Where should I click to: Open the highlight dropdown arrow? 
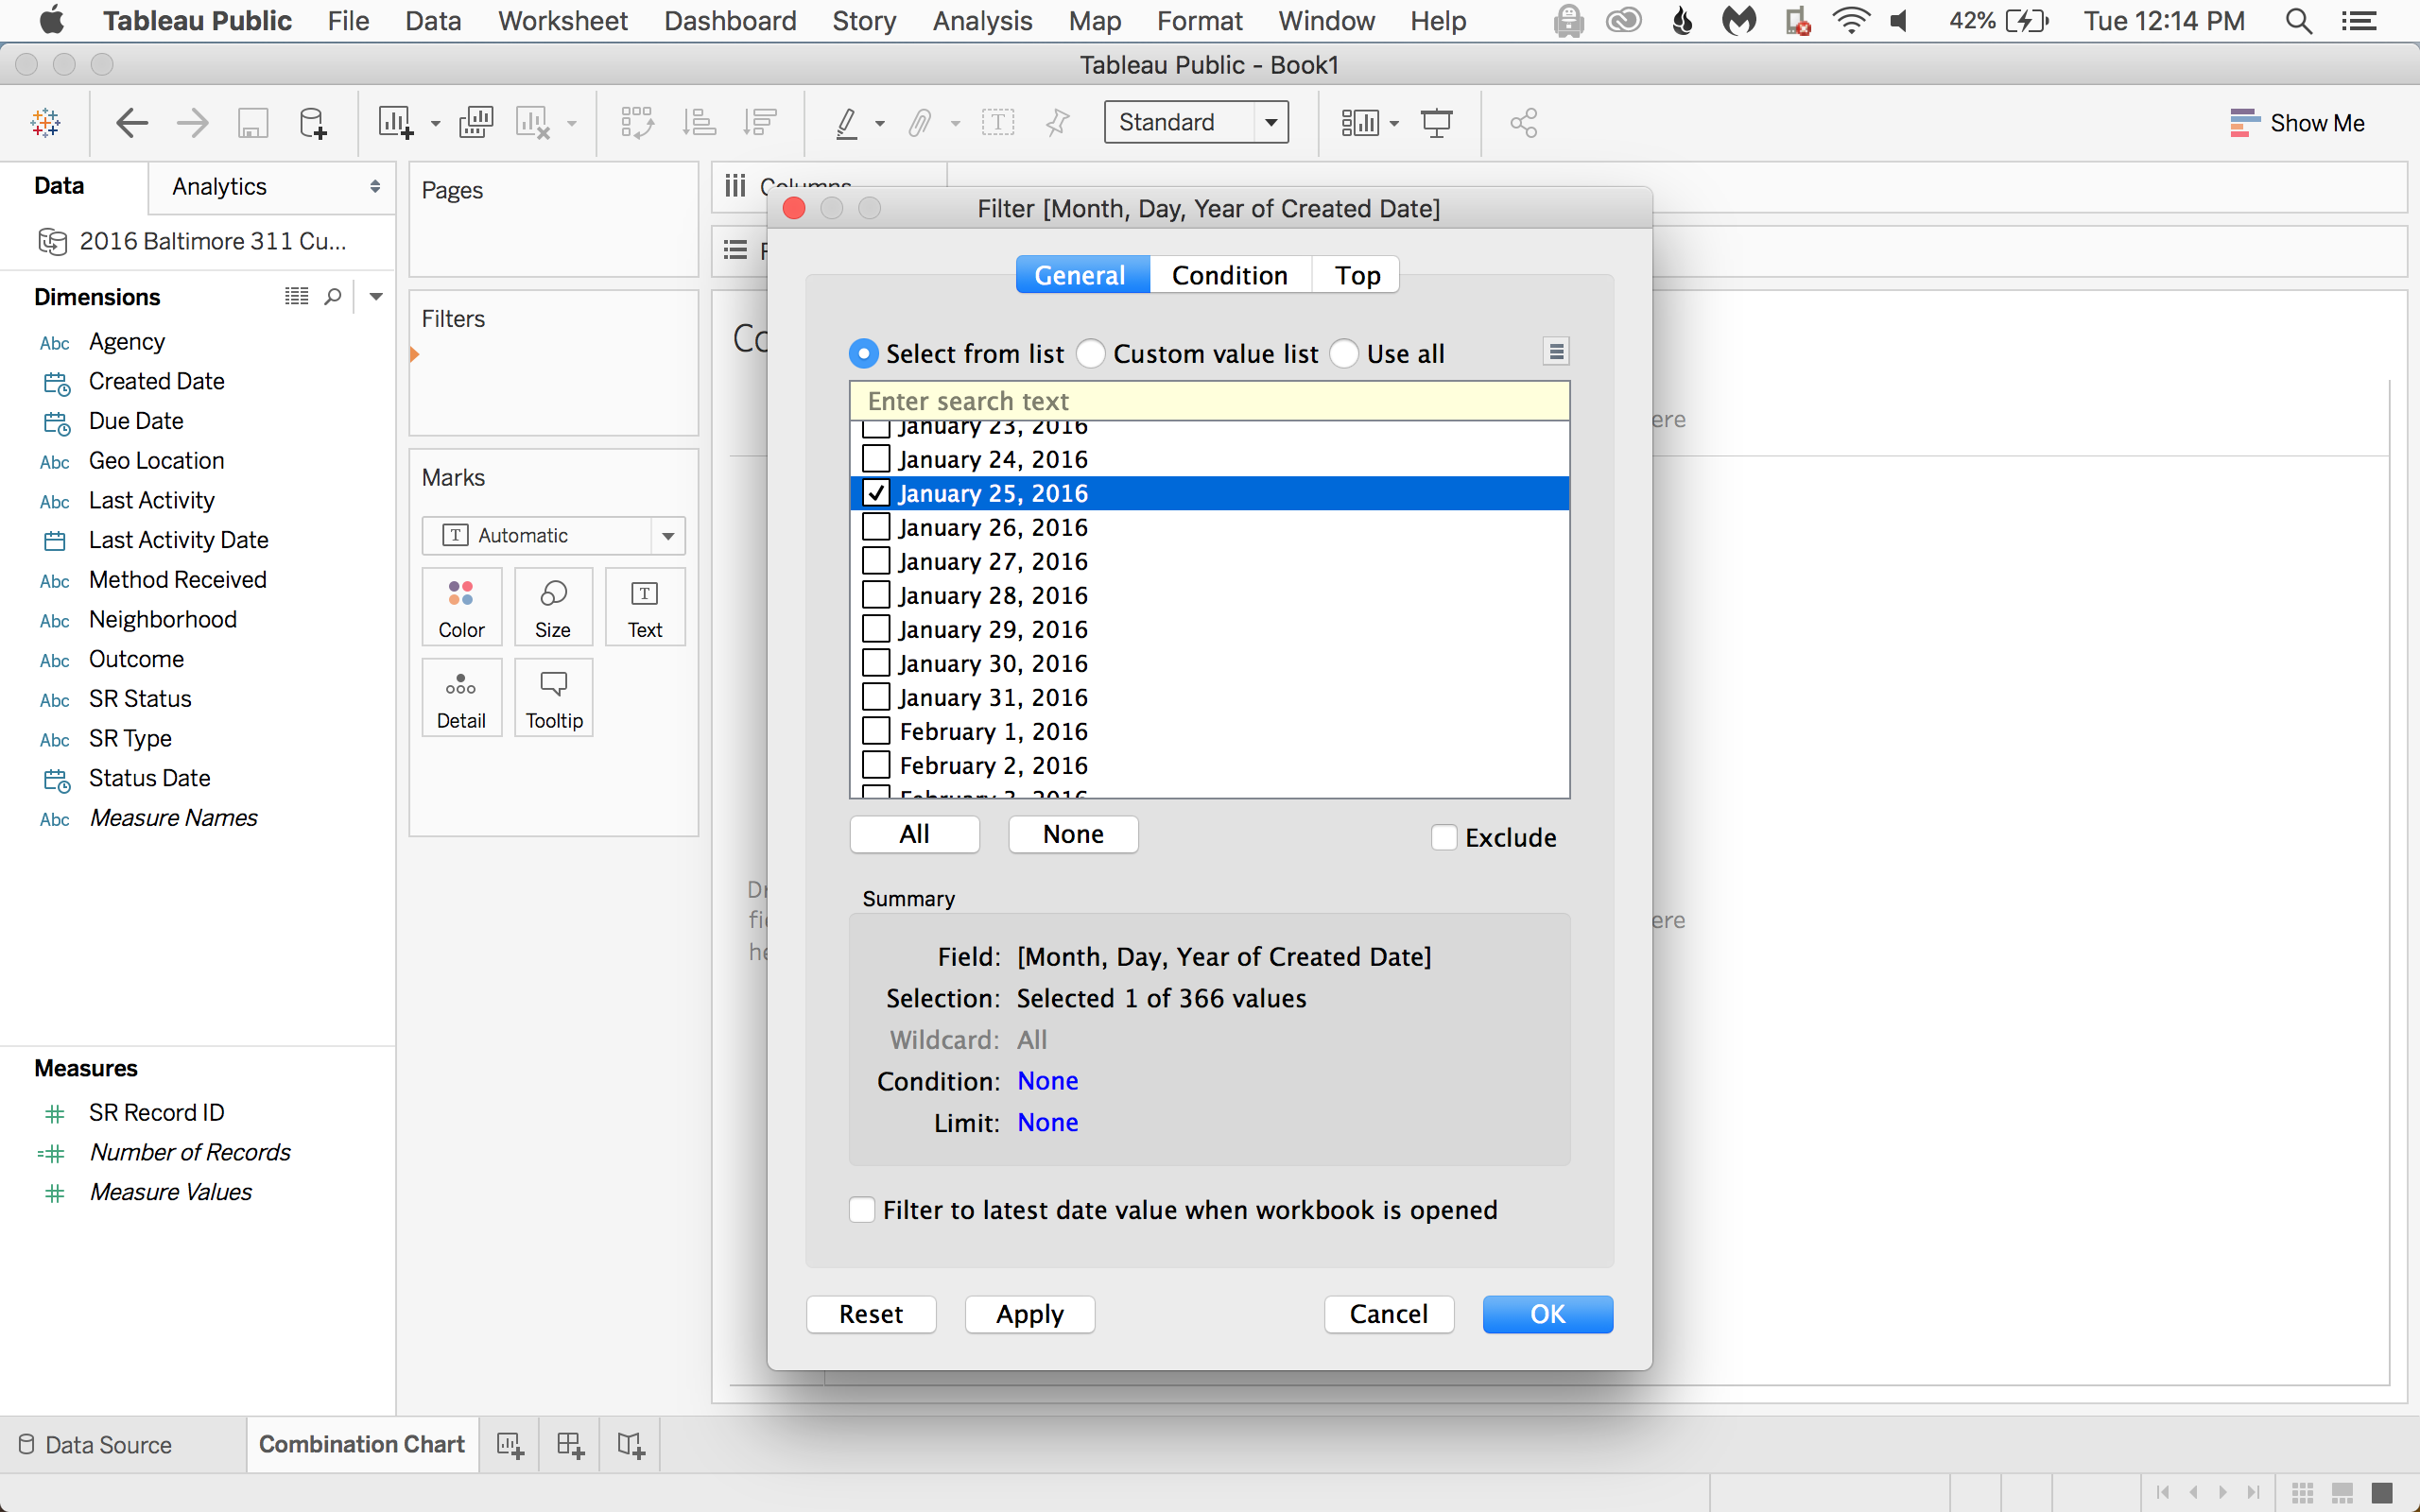pos(880,124)
